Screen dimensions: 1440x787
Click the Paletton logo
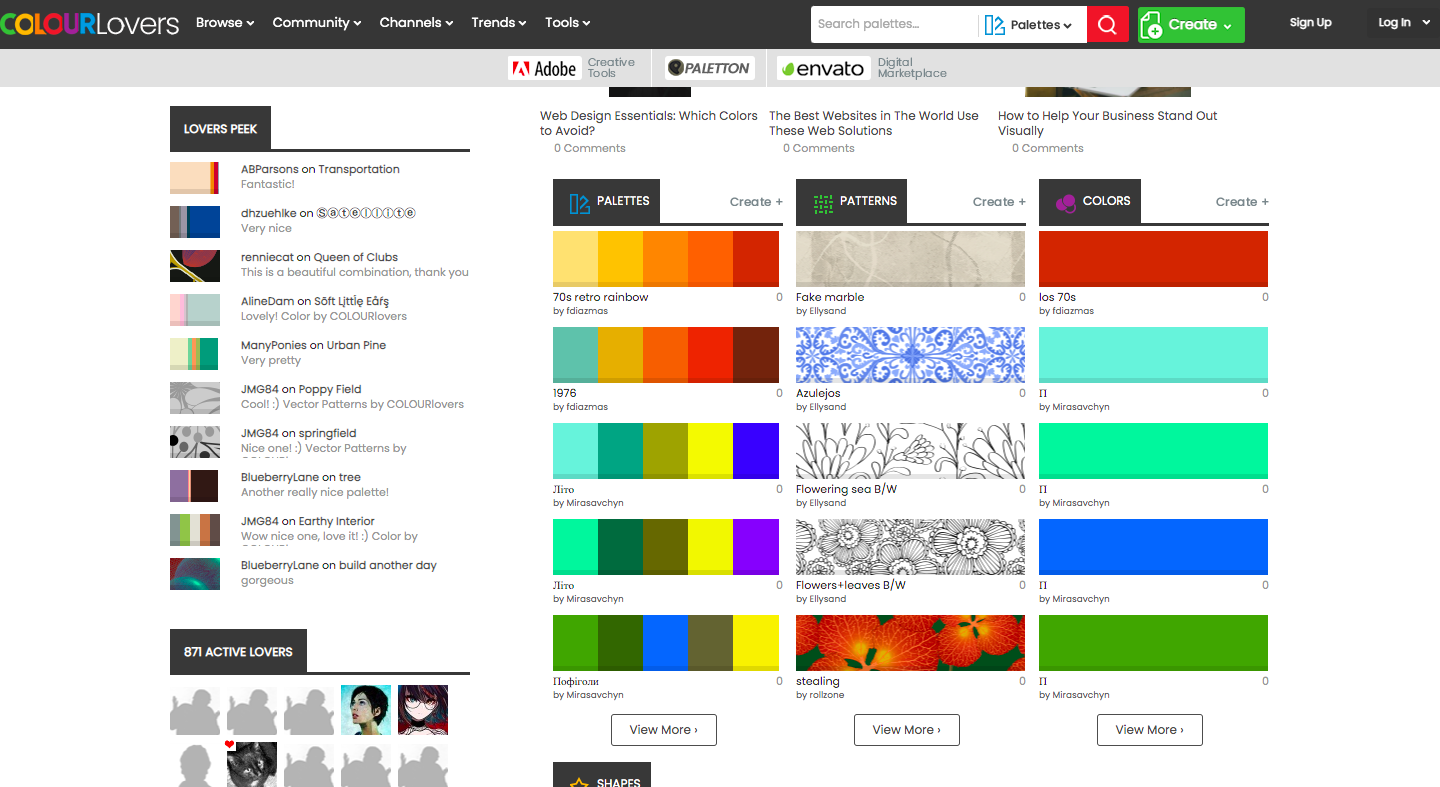[x=709, y=68]
